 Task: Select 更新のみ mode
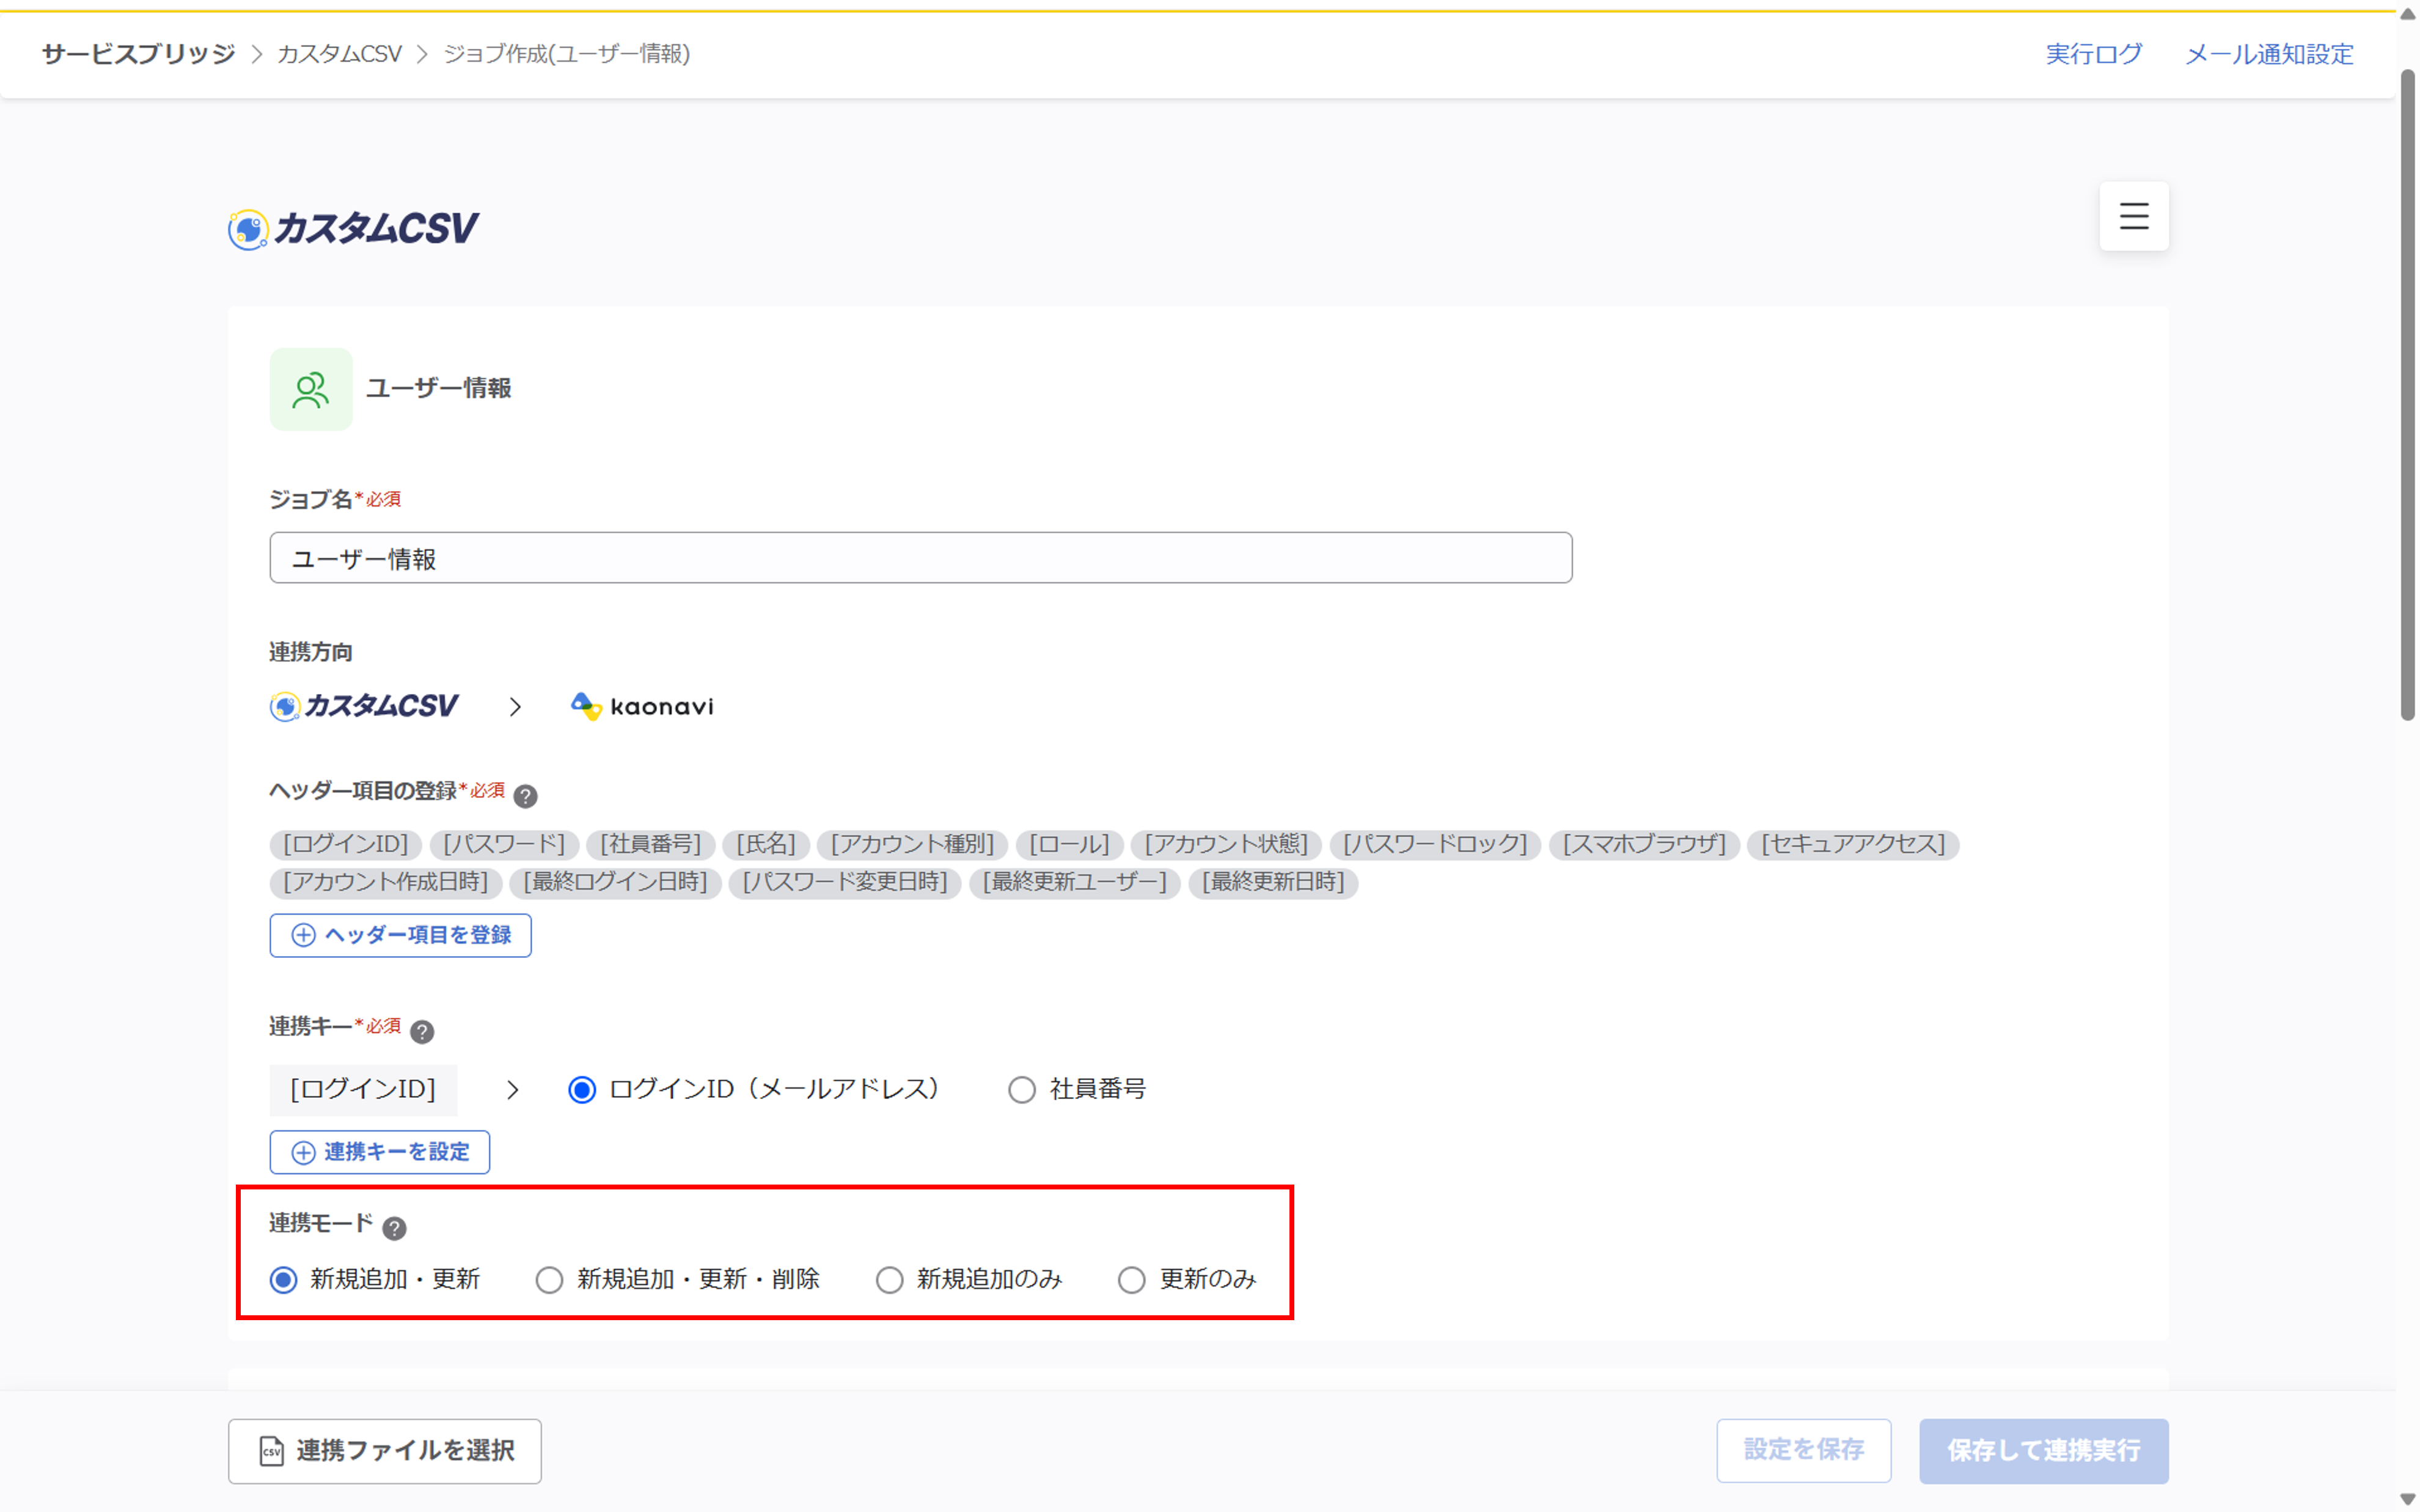click(x=1131, y=1279)
